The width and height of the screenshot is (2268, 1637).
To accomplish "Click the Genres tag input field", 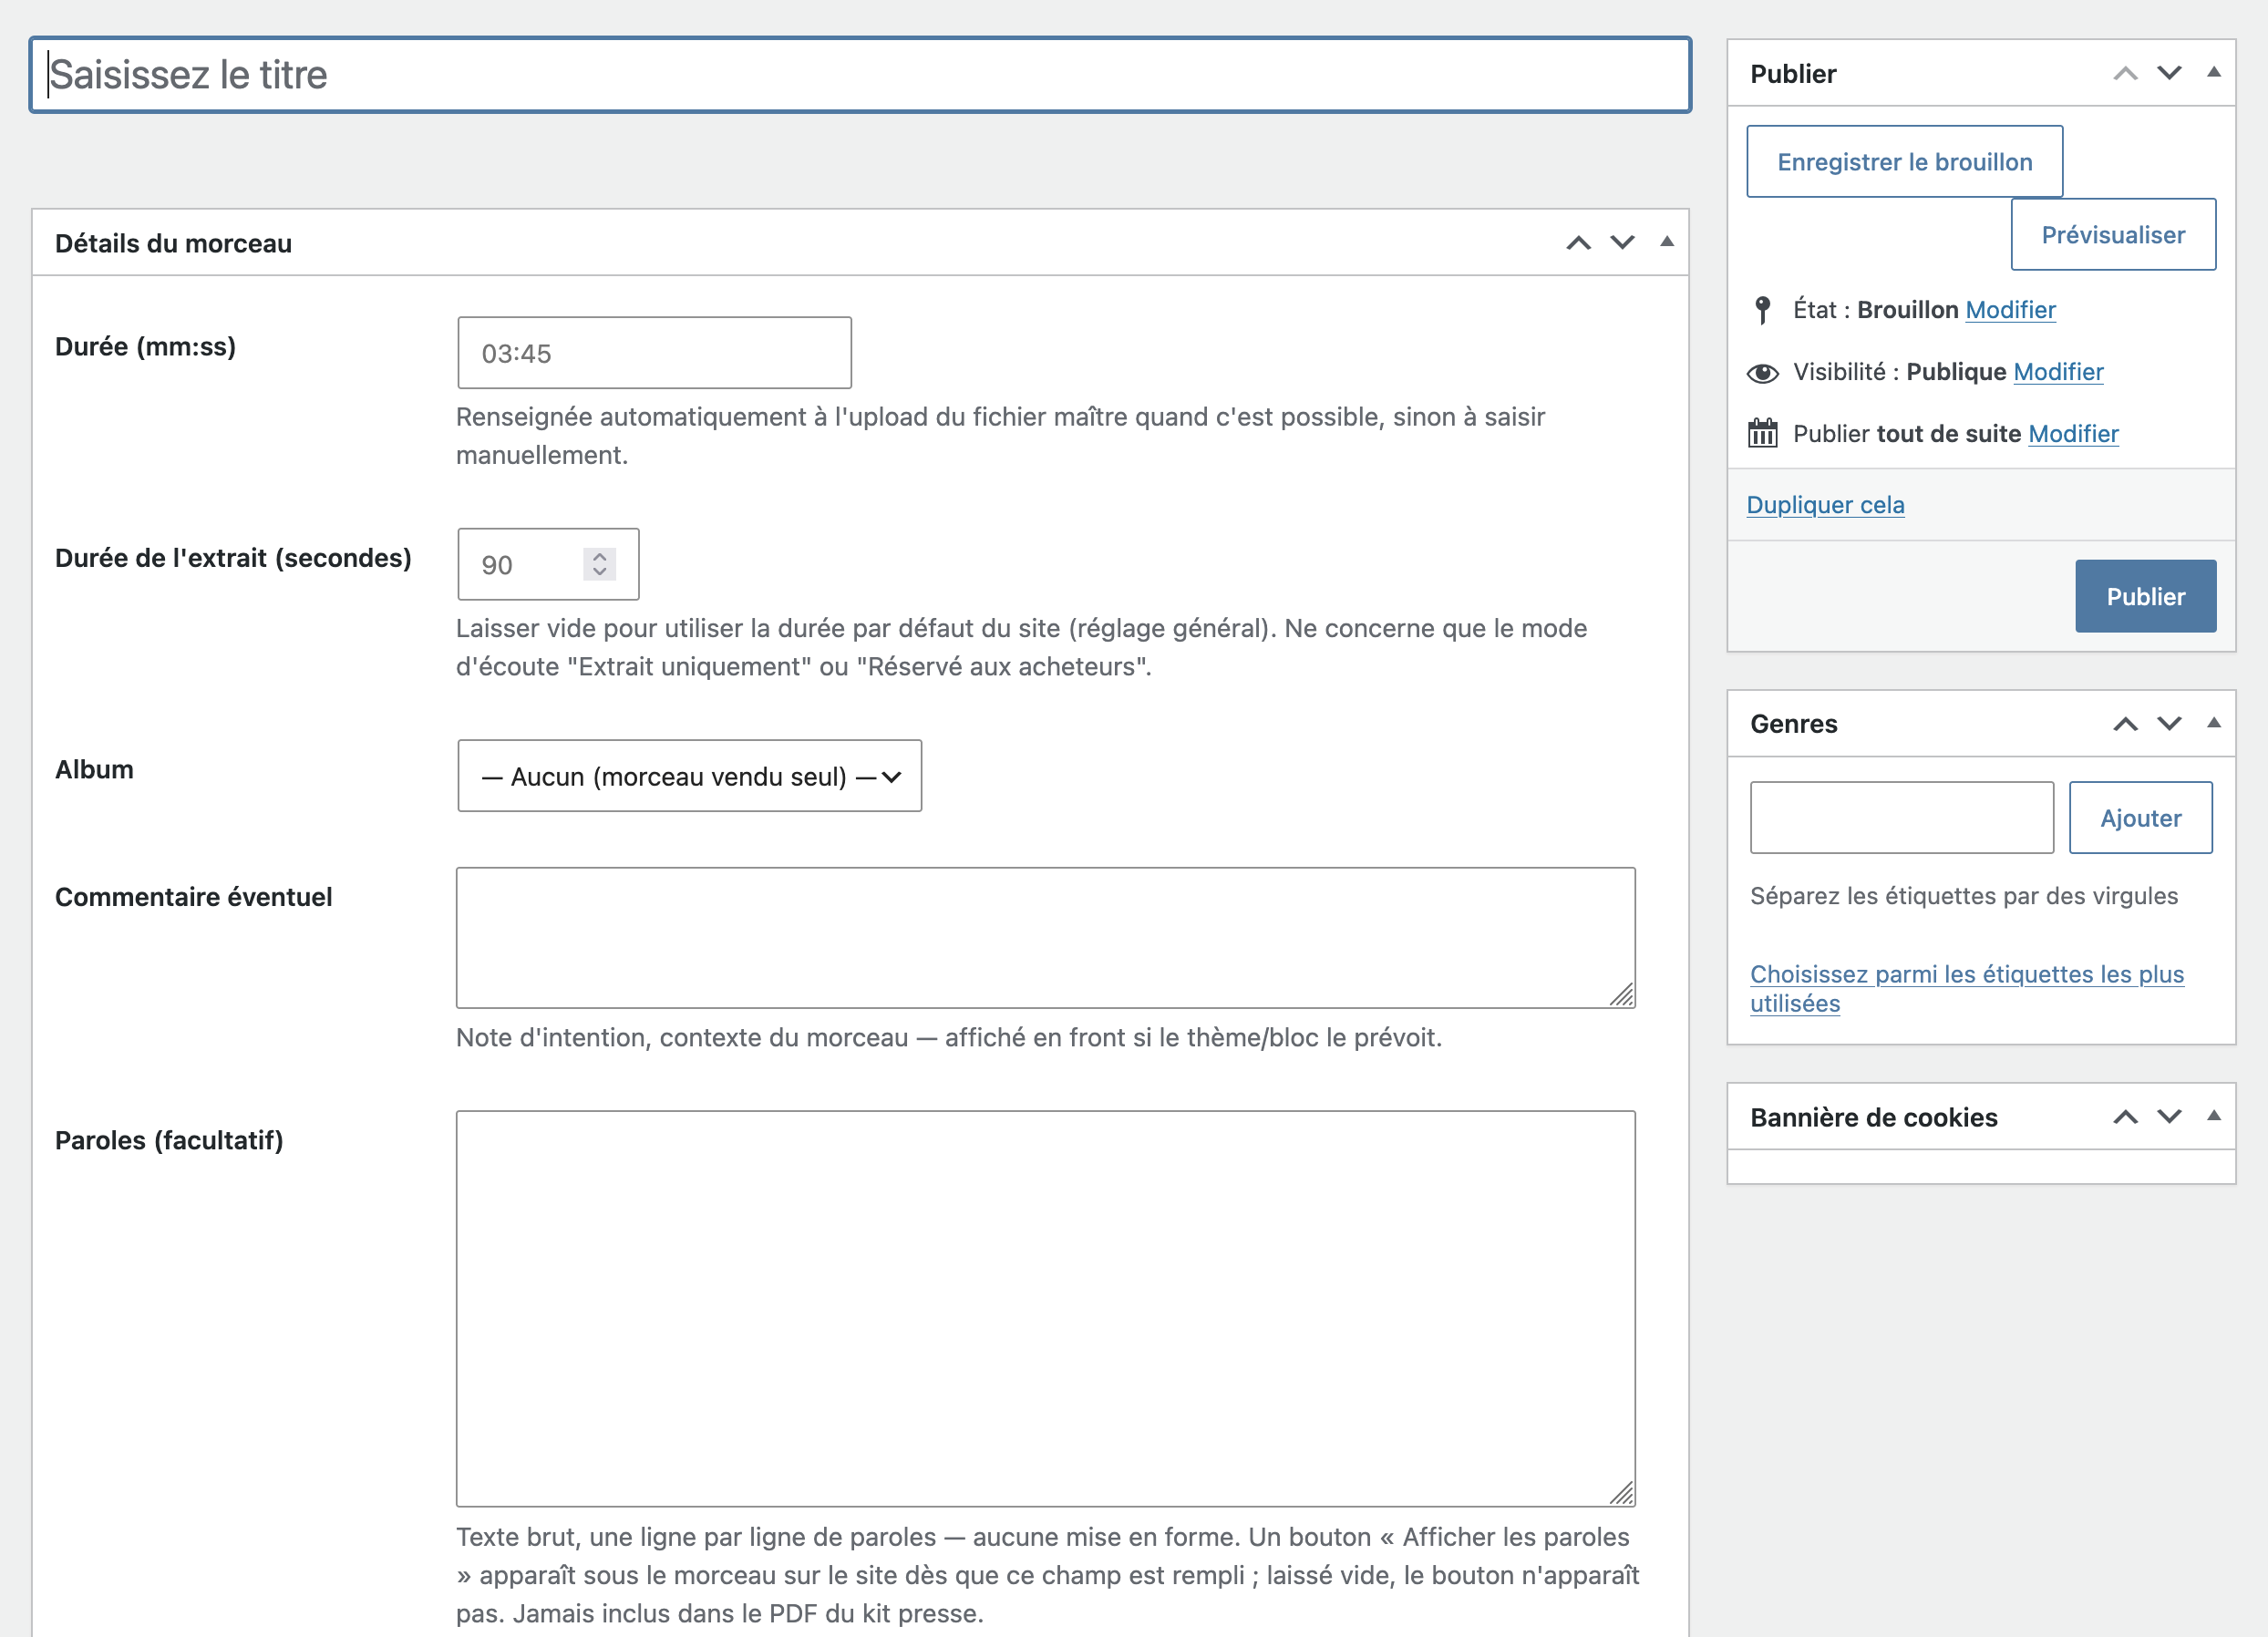I will 1901,818.
